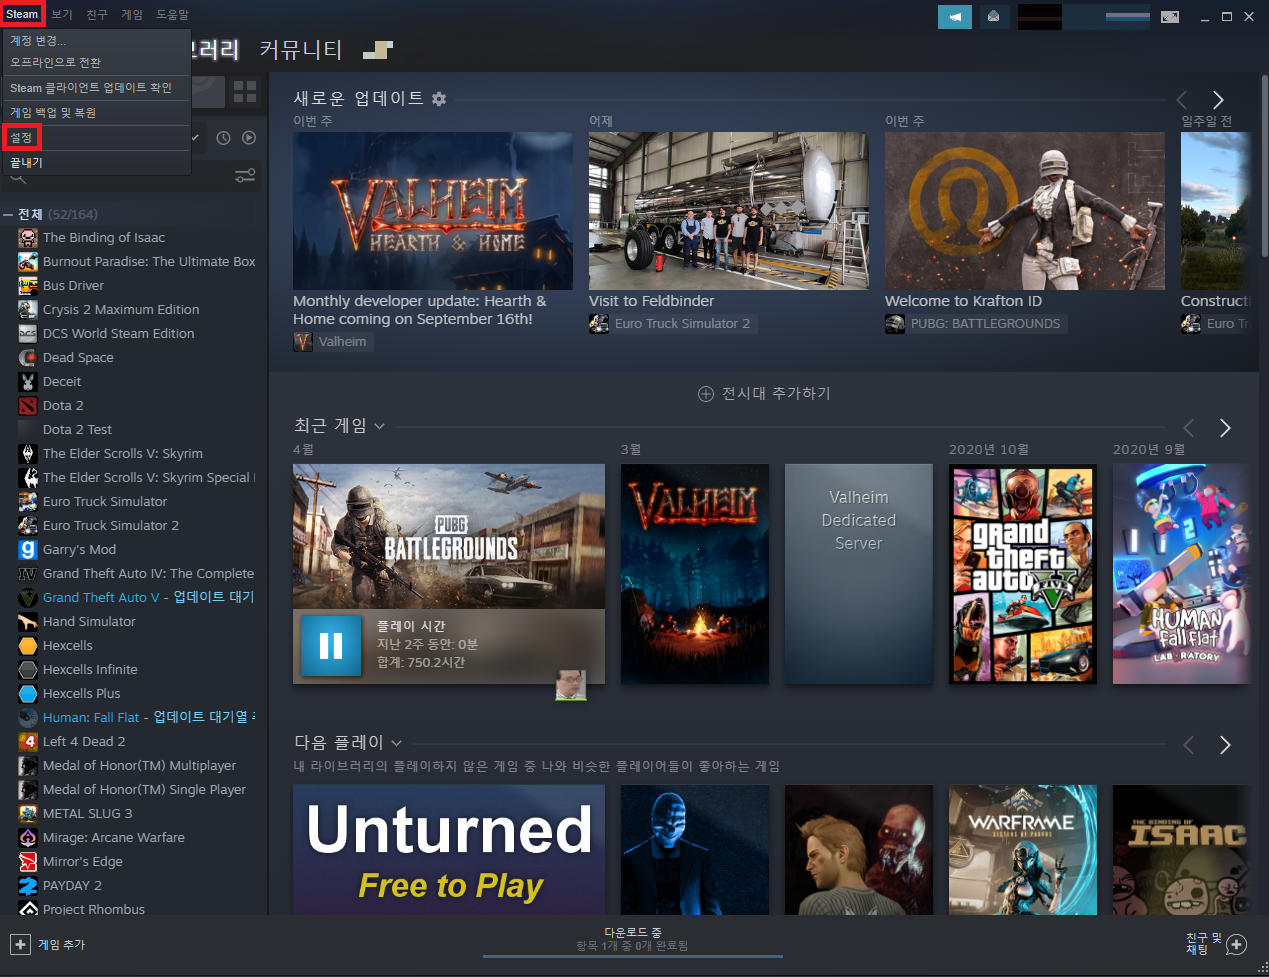Open Unturned Free to Play tile

coord(449,850)
